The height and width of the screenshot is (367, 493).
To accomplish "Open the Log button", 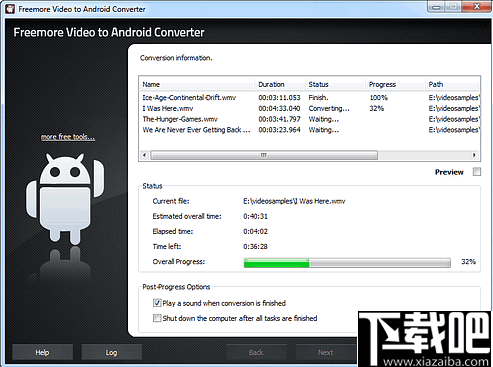I will [111, 352].
